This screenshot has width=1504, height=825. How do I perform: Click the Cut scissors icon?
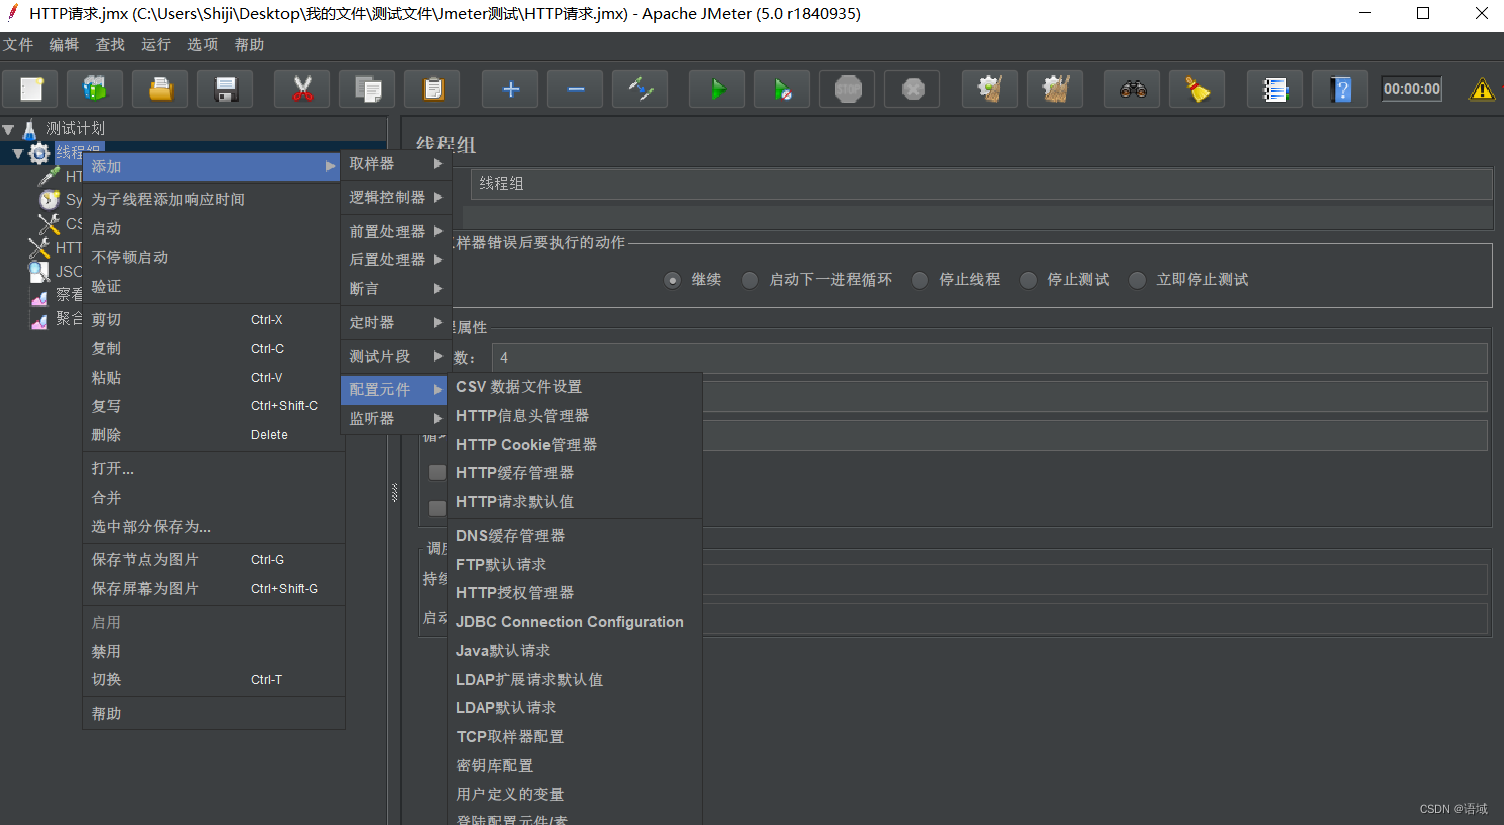[x=302, y=89]
